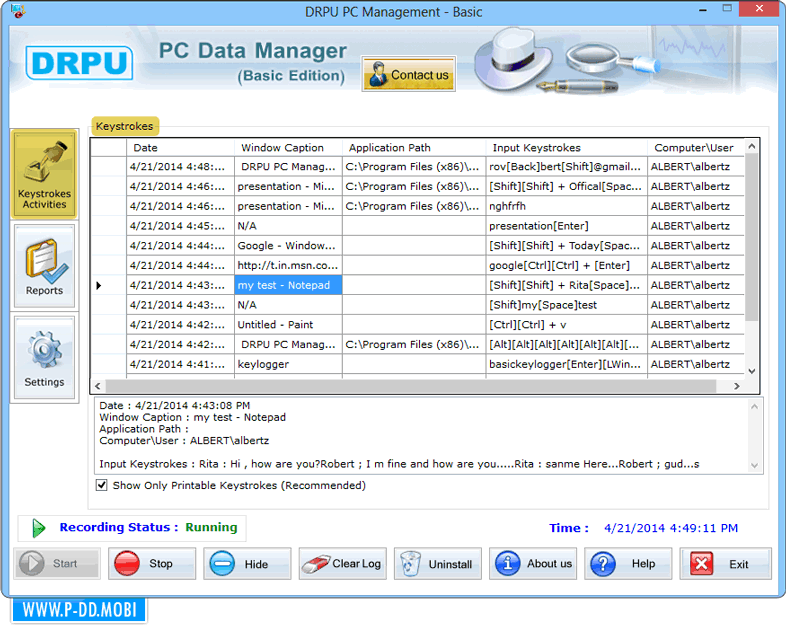This screenshot has height=626, width=786.
Task: Click the Start recording button
Action: pos(57,563)
